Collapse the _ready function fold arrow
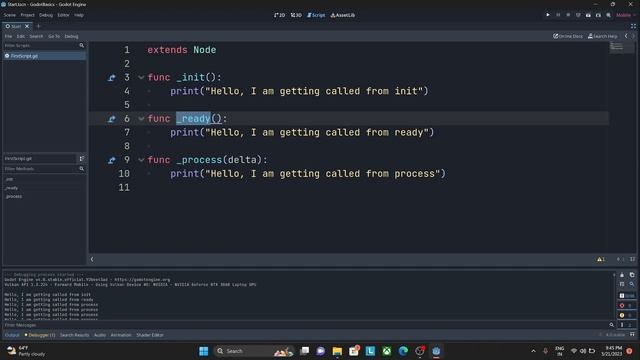 [141, 119]
